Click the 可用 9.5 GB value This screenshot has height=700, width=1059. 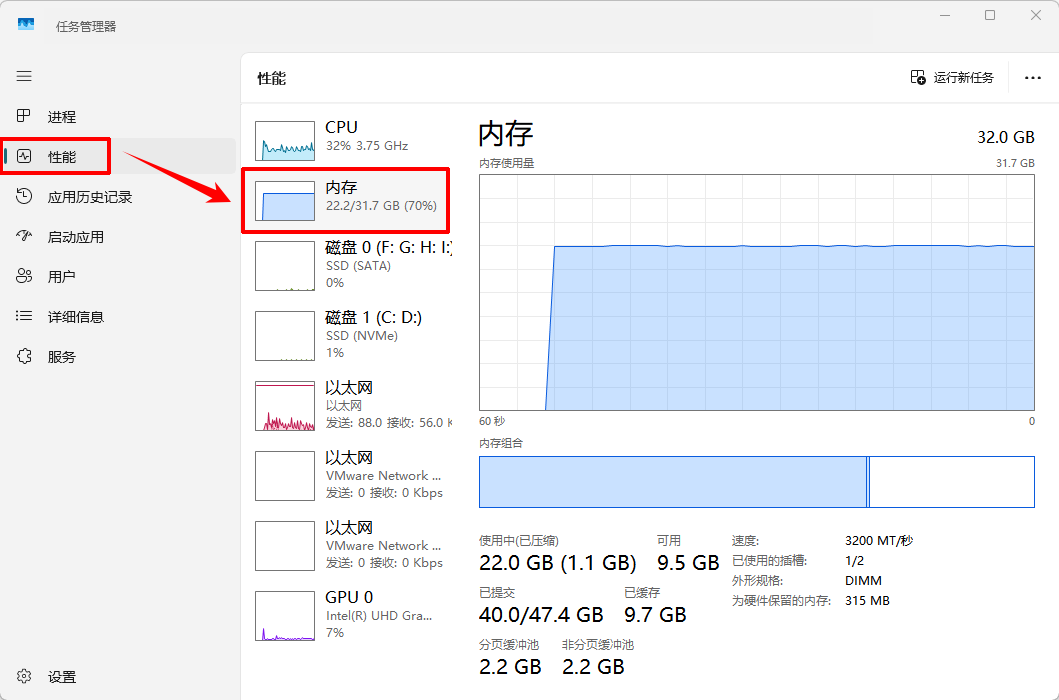click(688, 563)
